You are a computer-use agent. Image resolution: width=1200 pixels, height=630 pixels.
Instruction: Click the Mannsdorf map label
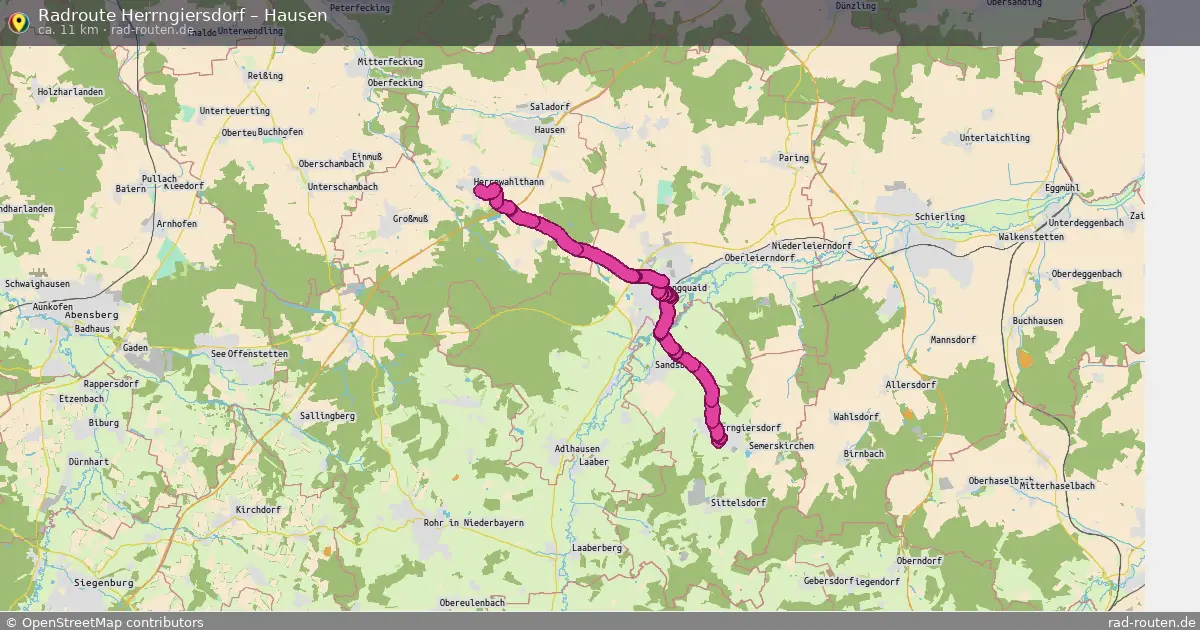coord(951,340)
